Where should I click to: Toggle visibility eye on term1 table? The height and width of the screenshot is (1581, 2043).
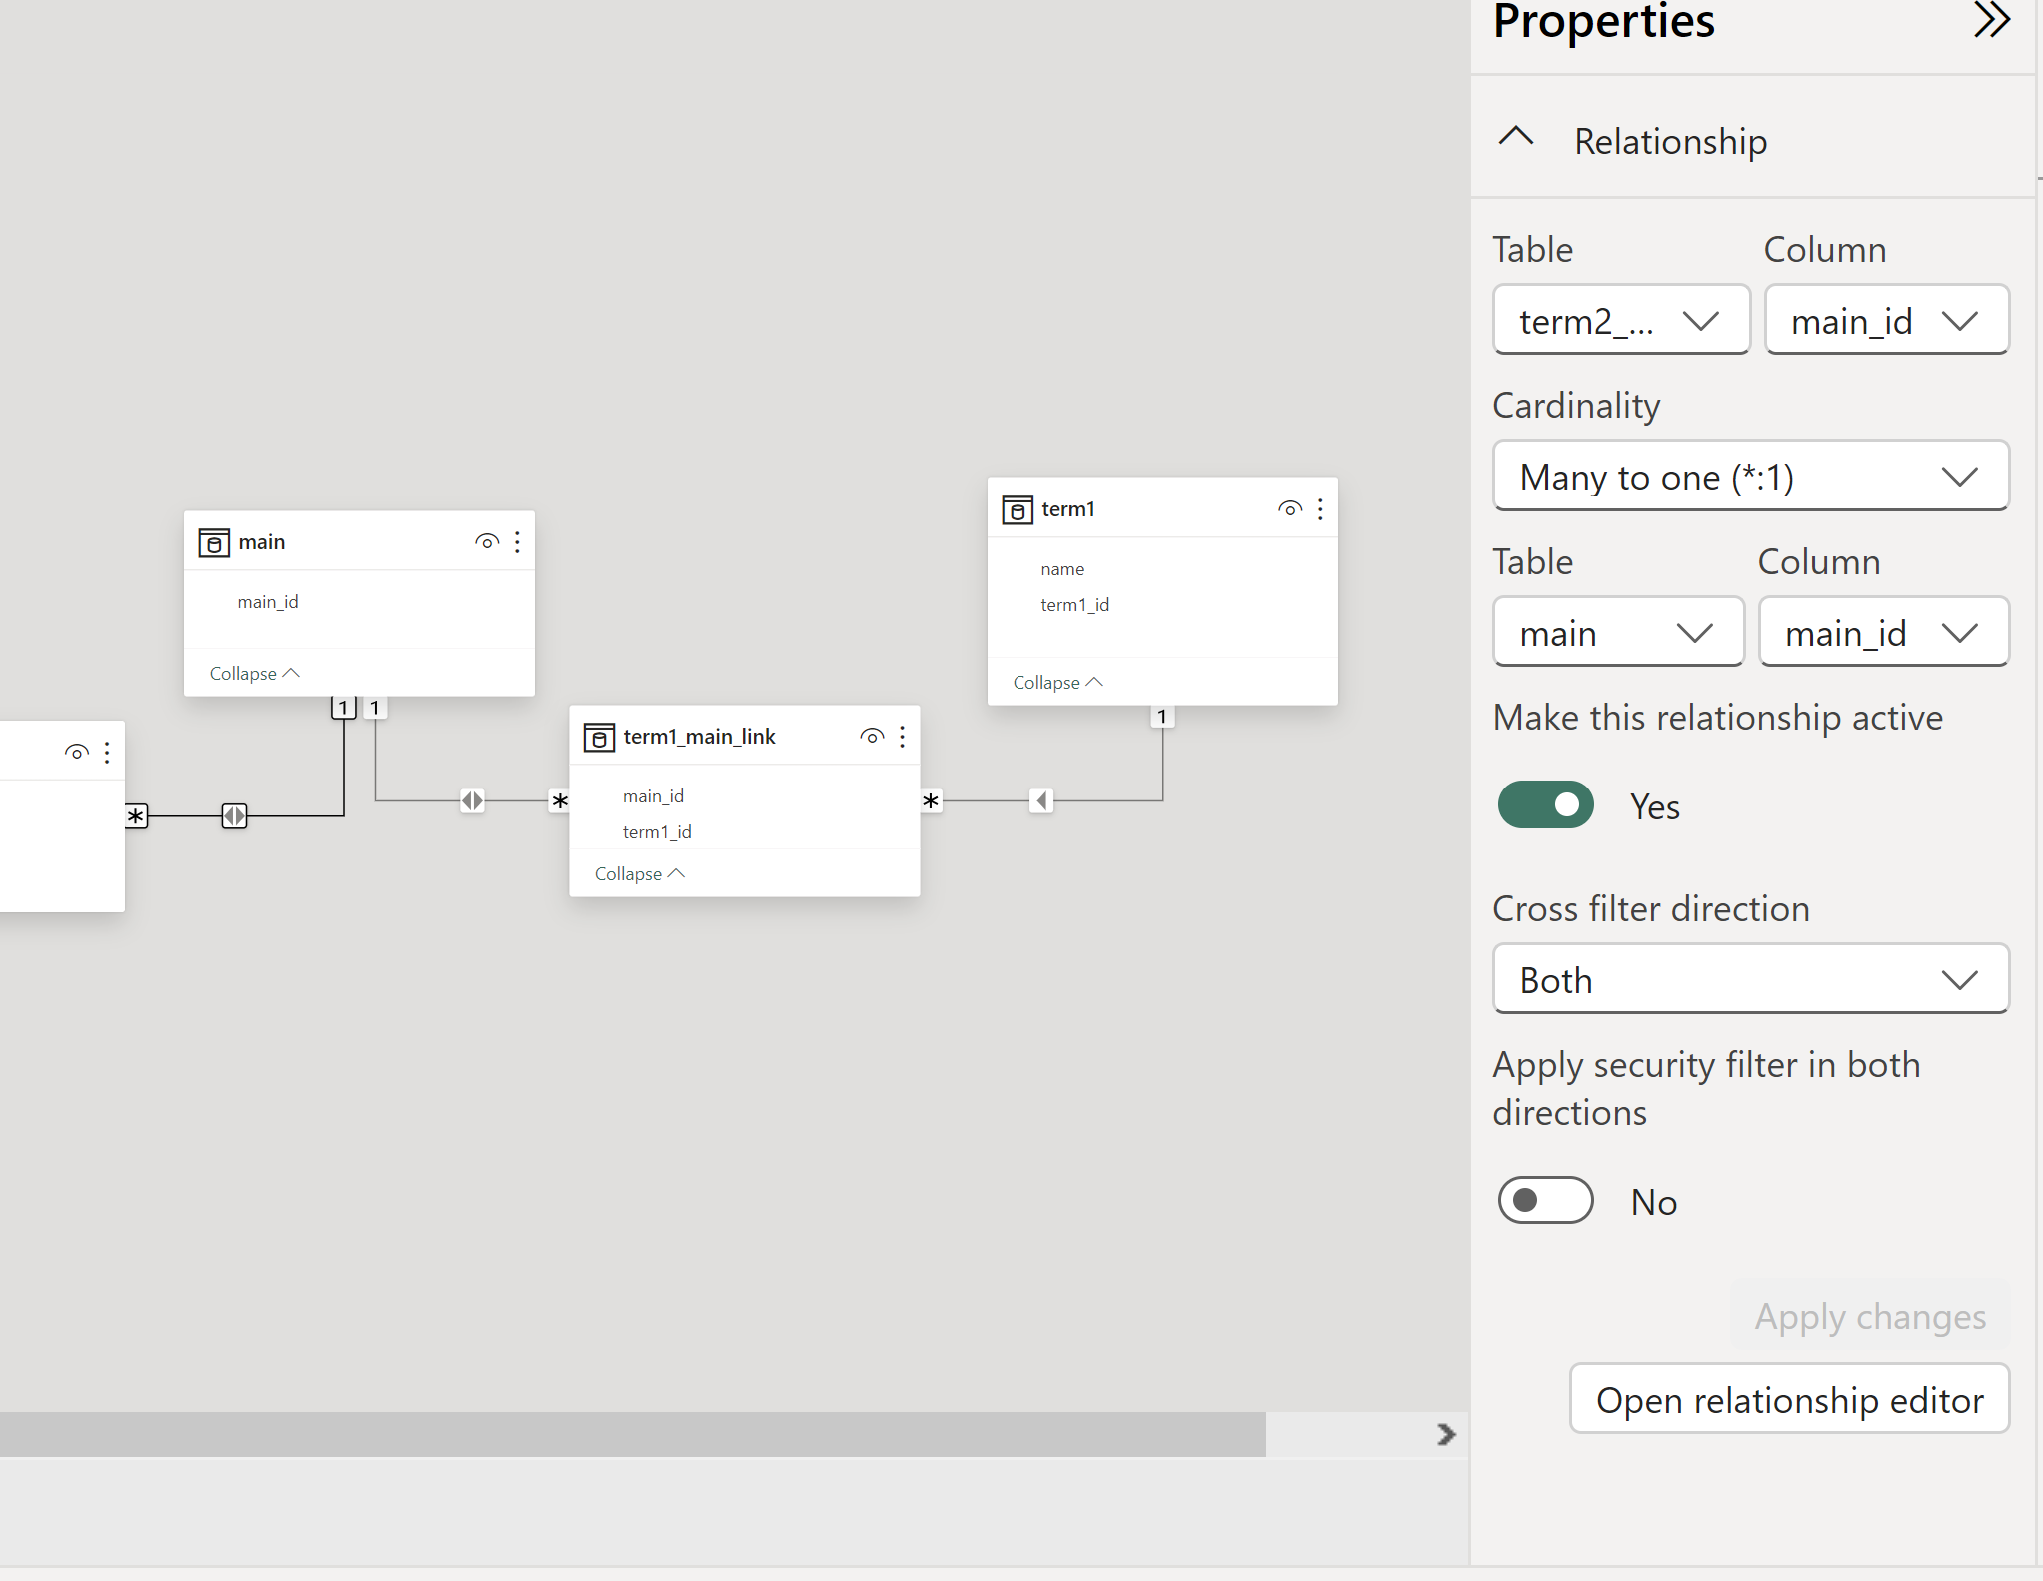click(1290, 508)
